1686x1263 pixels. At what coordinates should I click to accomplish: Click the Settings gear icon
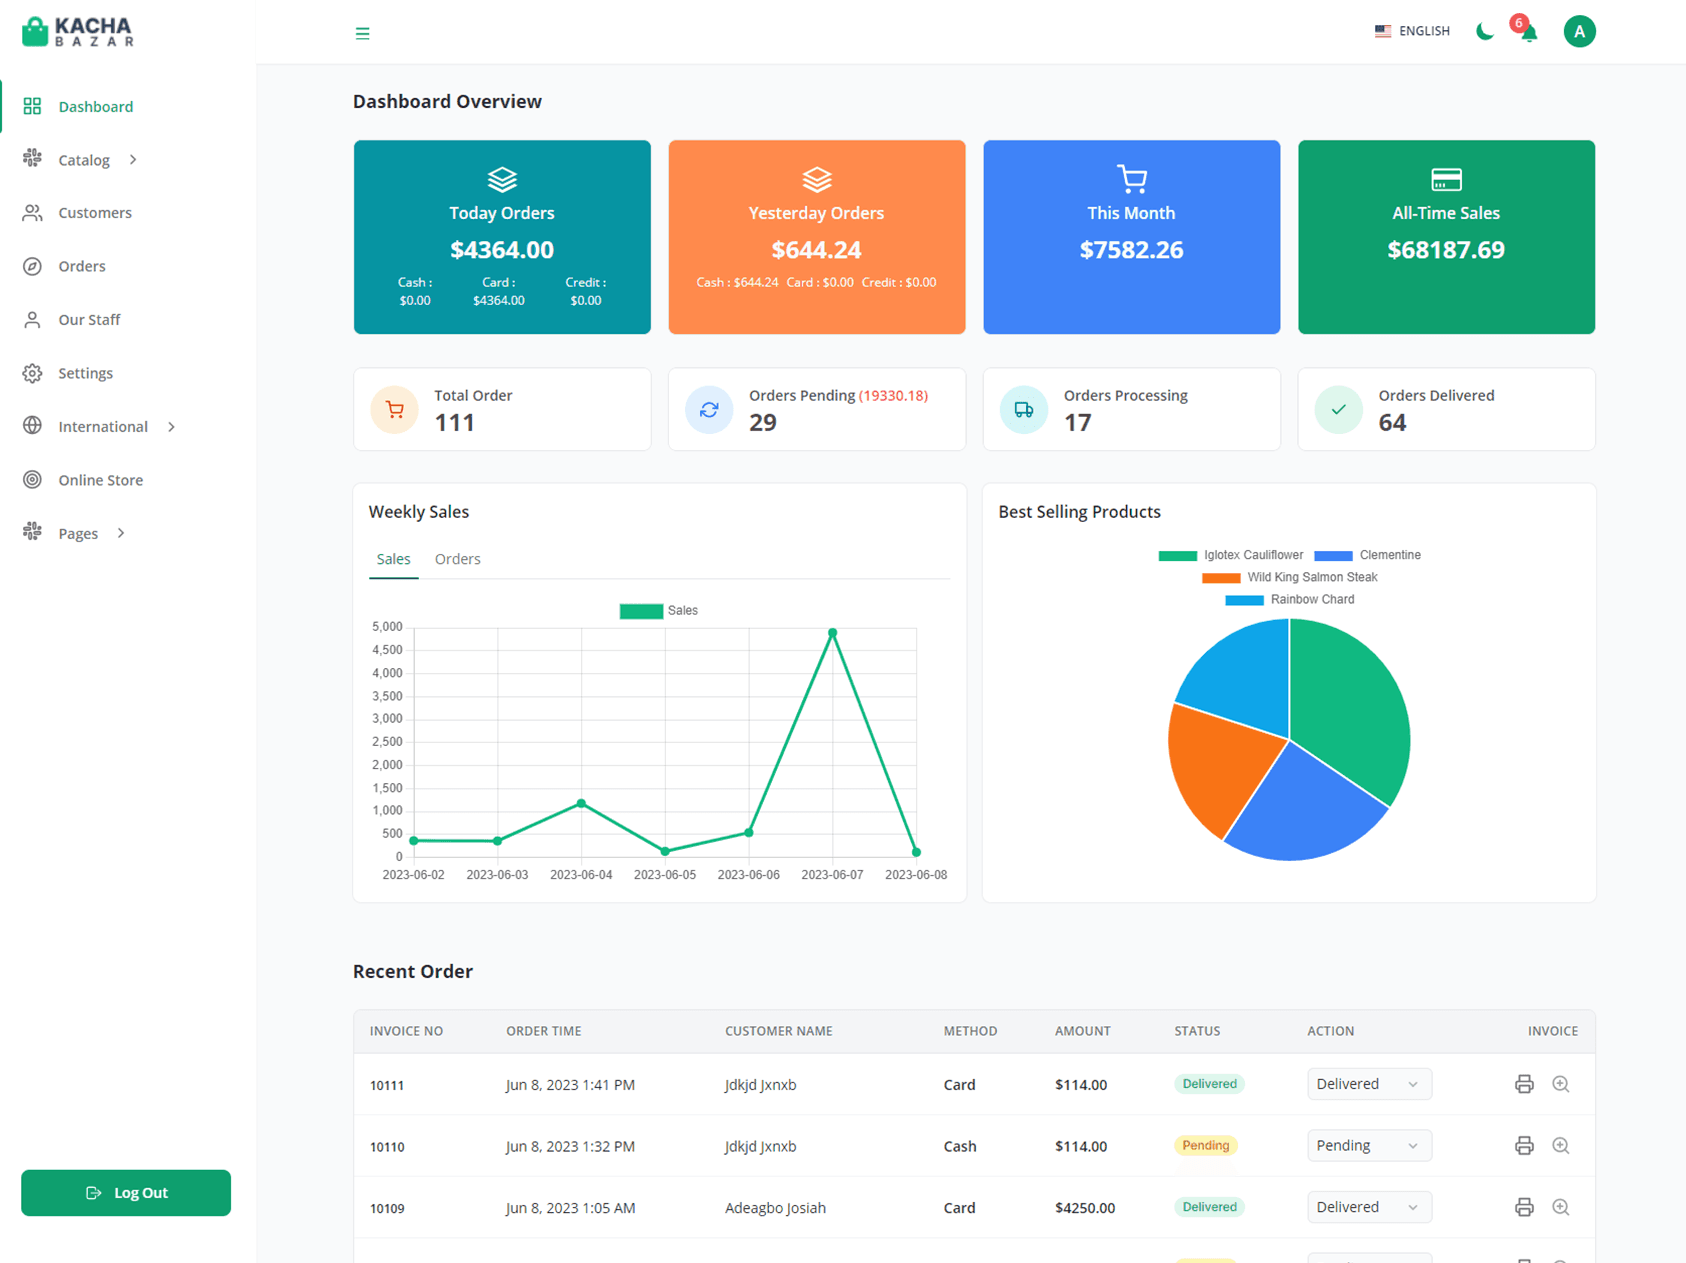pos(33,373)
